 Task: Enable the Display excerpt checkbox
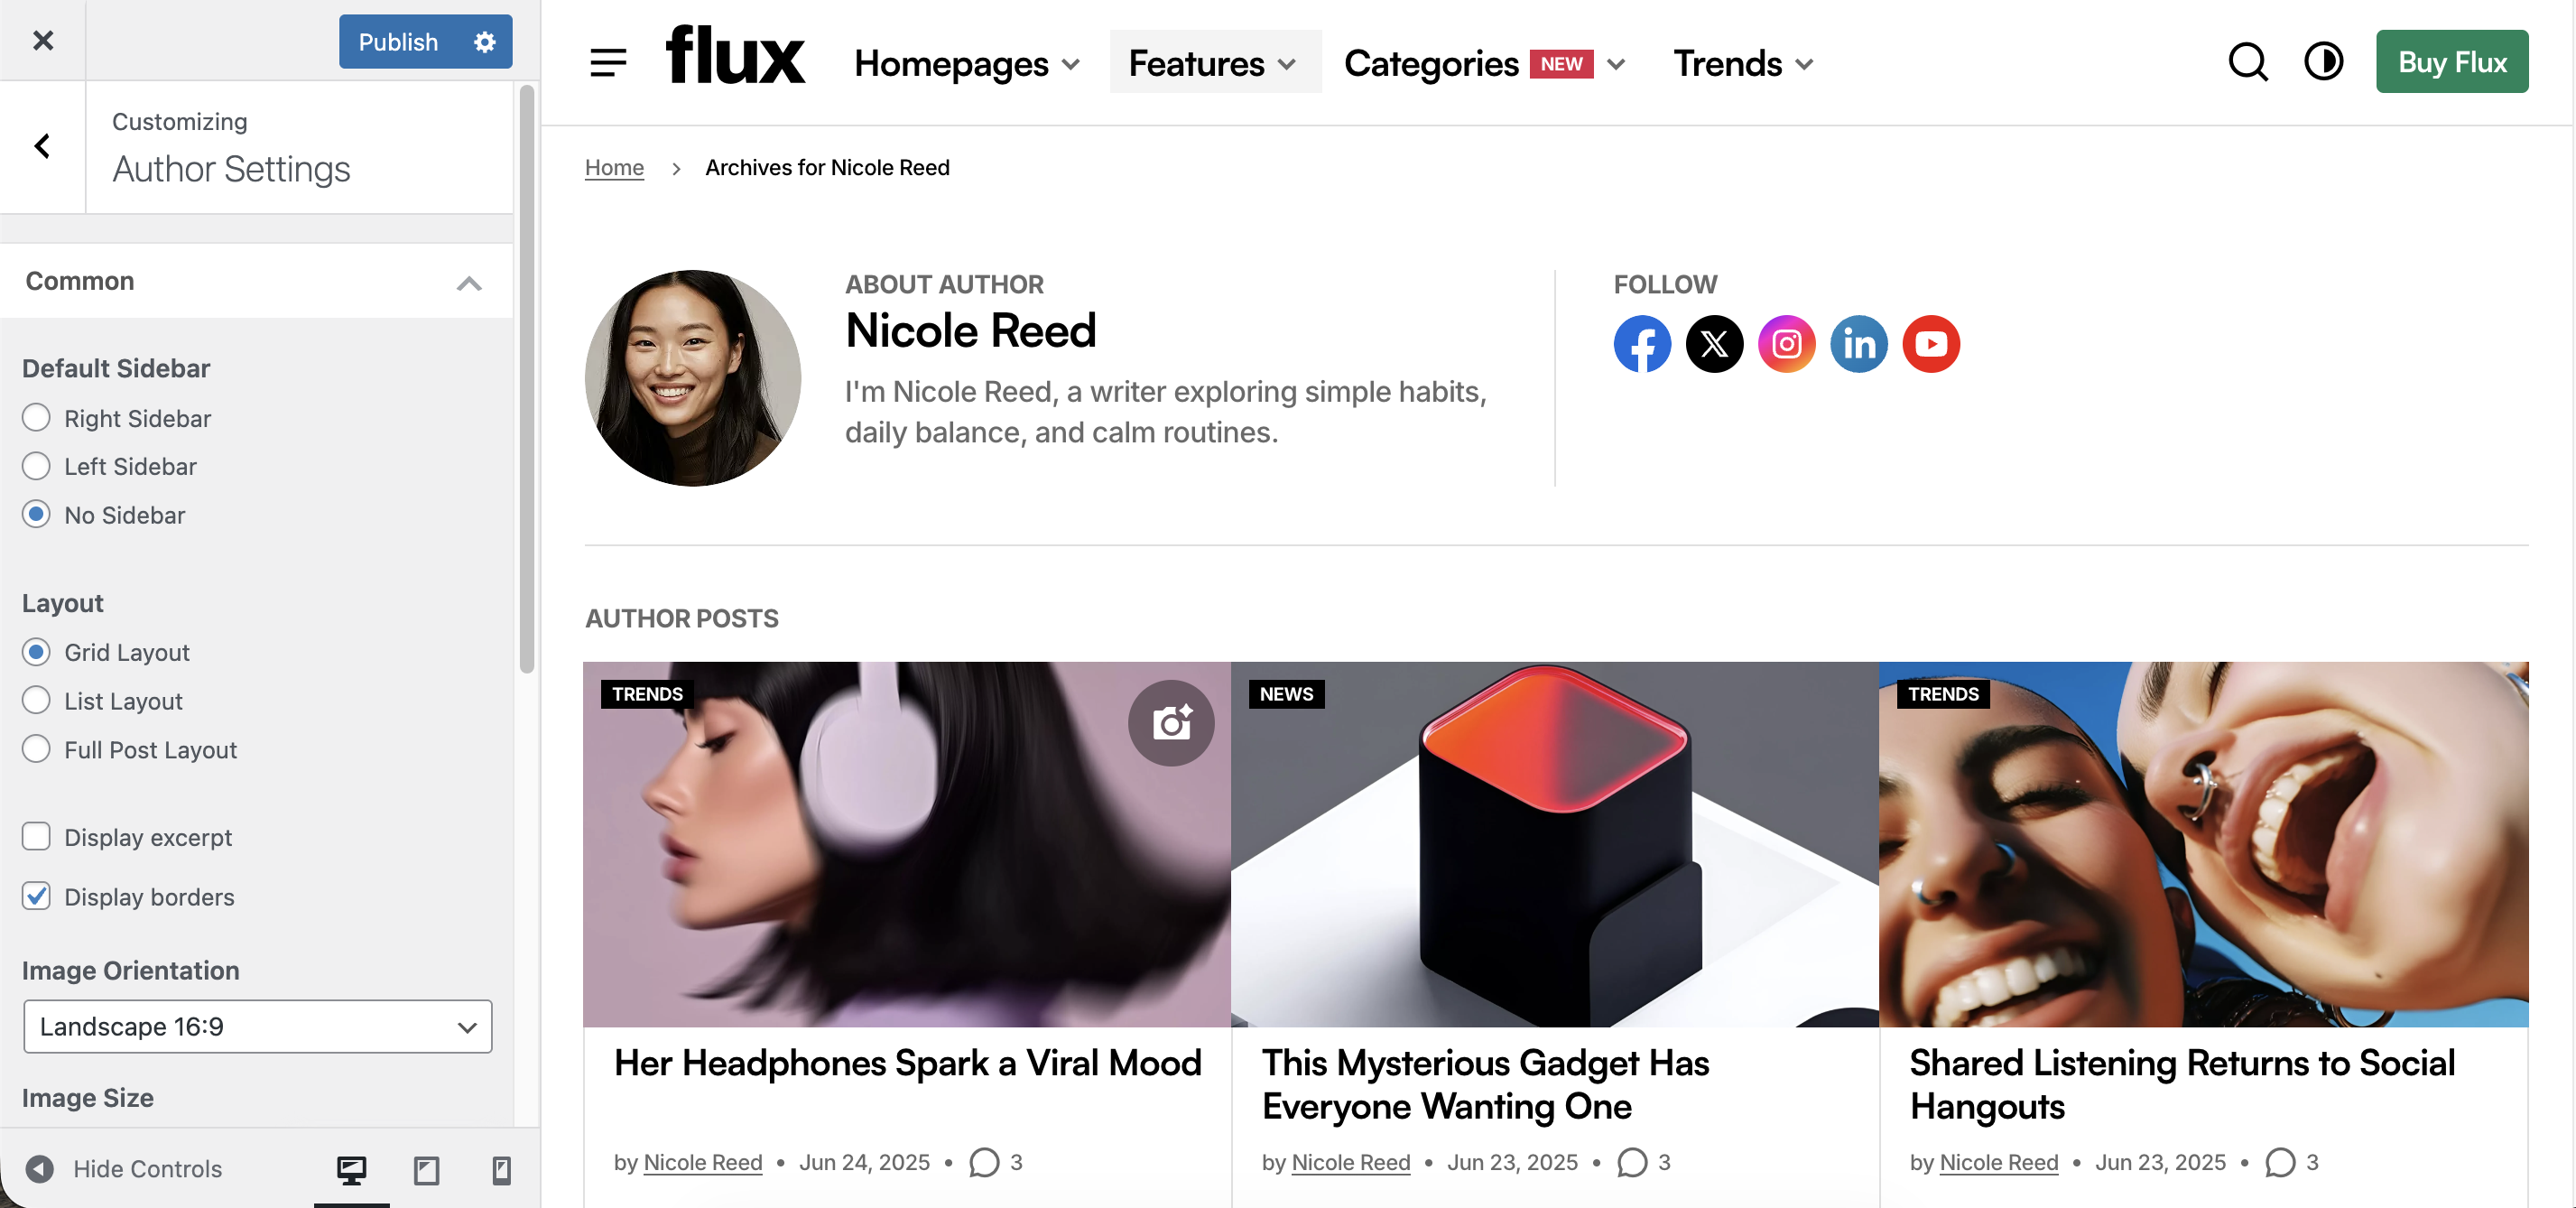[36, 836]
